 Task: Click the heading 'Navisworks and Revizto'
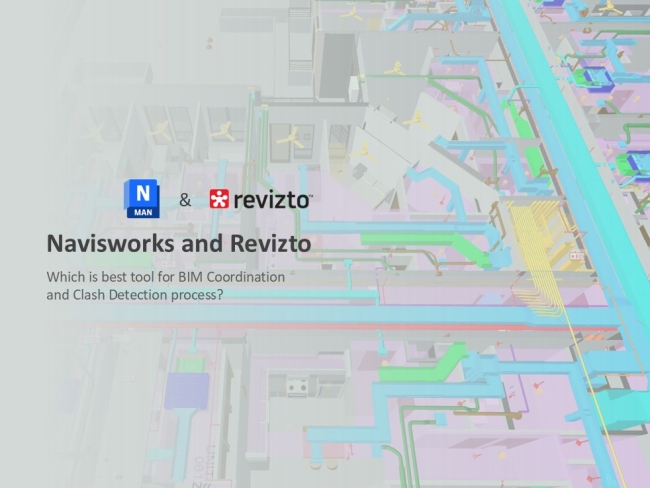[179, 243]
